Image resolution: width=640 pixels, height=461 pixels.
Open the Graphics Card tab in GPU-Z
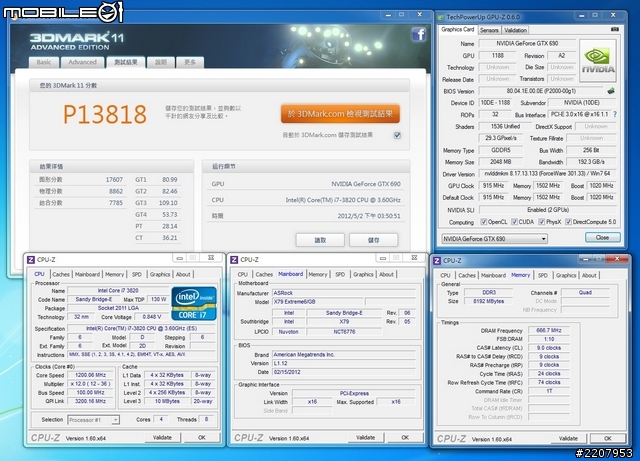[x=458, y=29]
